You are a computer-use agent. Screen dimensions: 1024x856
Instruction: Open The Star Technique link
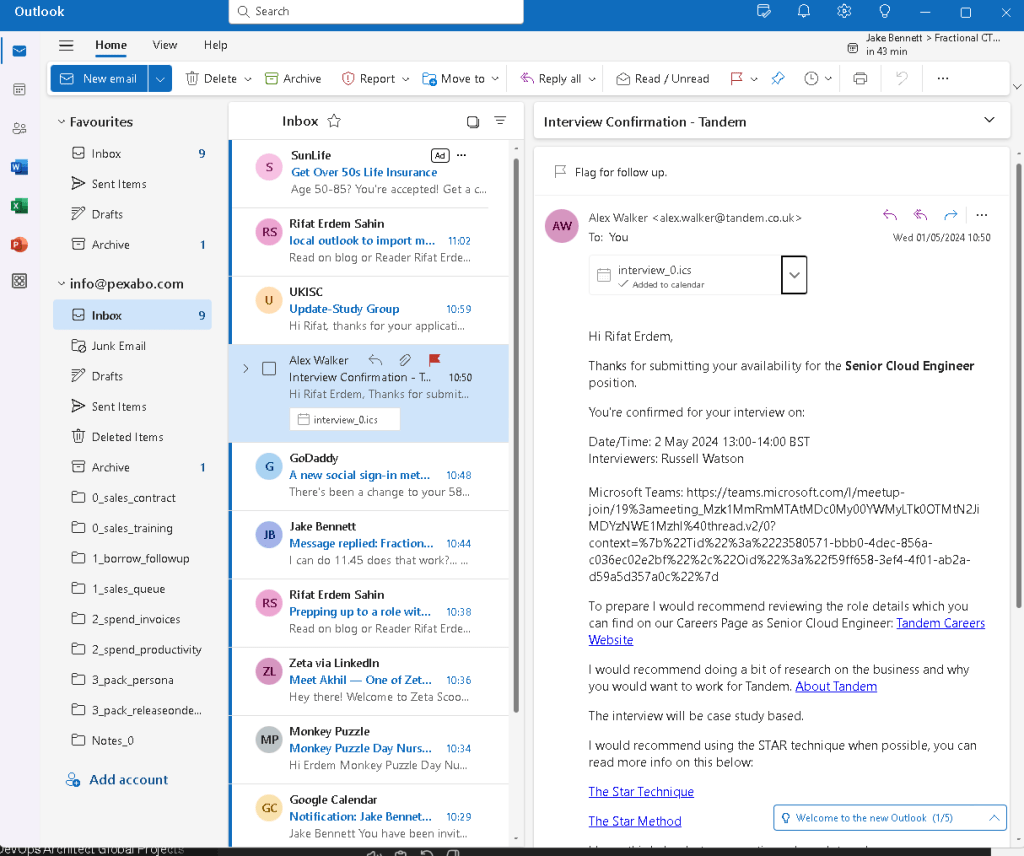coord(641,791)
